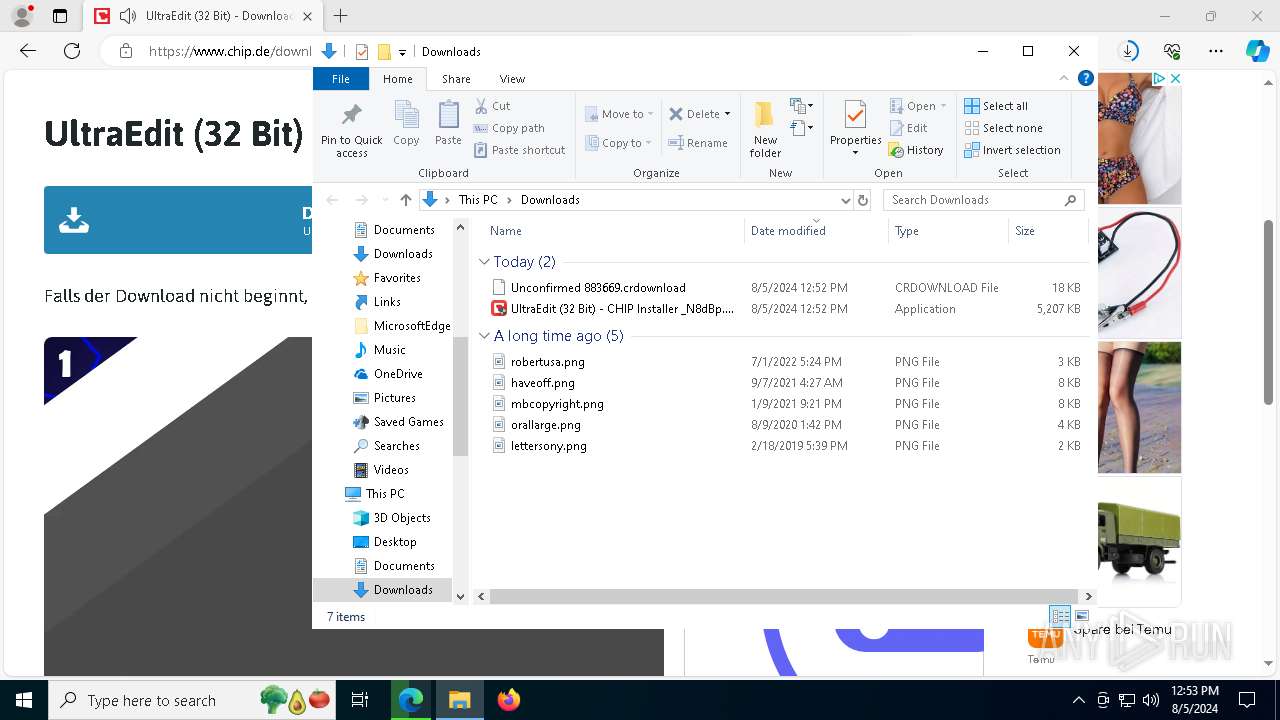This screenshot has height=720, width=1280.
Task: Open recent locations dropdown arrow
Action: (385, 200)
